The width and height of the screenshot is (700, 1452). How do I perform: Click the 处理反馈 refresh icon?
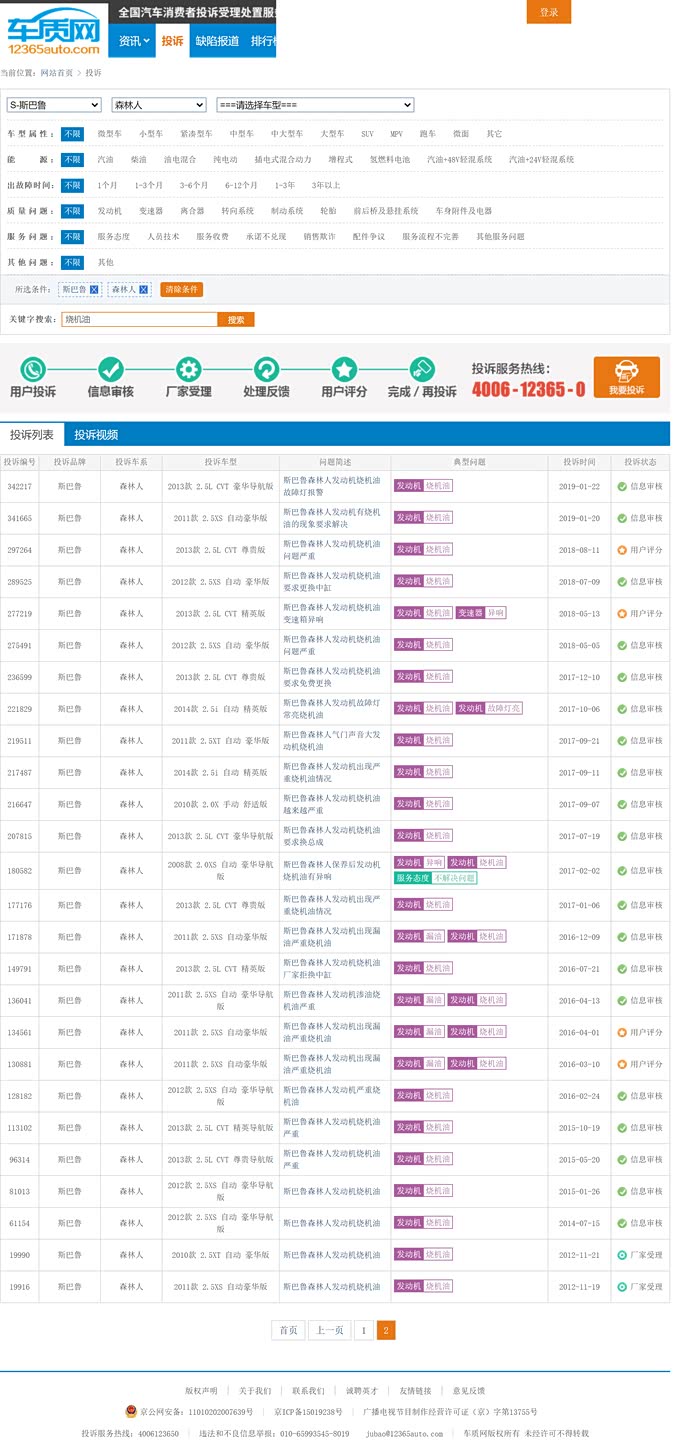pos(266,368)
